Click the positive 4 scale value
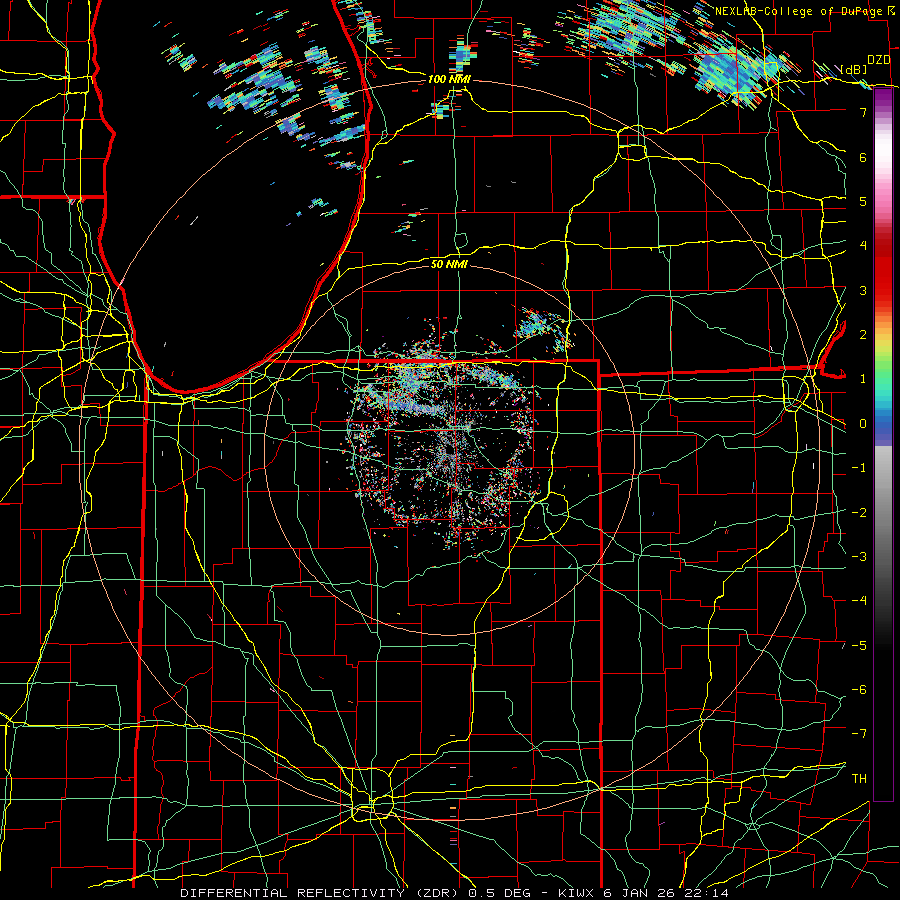The image size is (900, 900). [863, 246]
